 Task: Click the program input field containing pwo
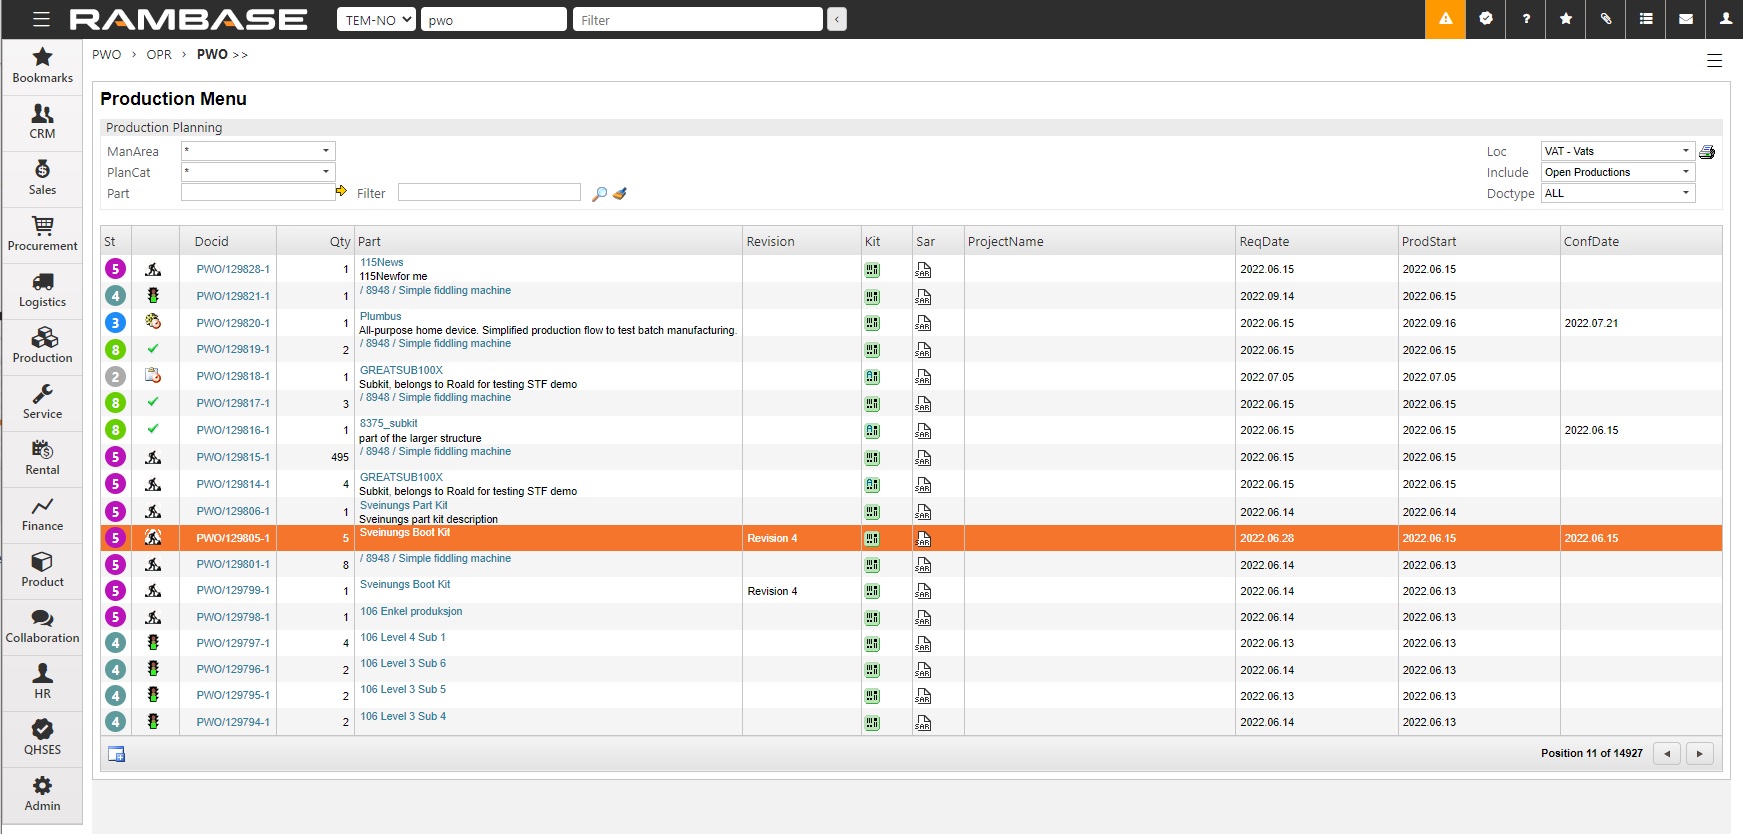(494, 19)
